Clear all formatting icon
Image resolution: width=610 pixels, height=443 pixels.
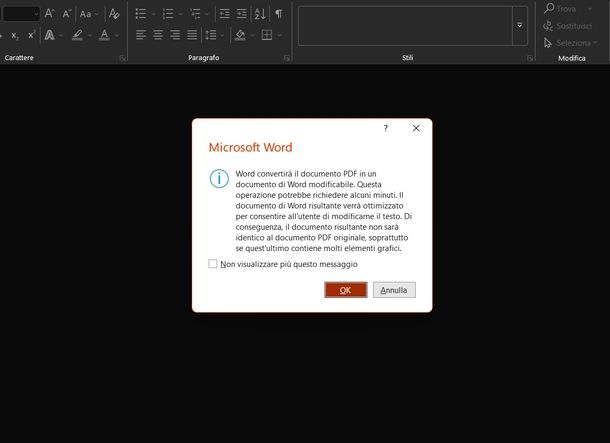coord(114,14)
